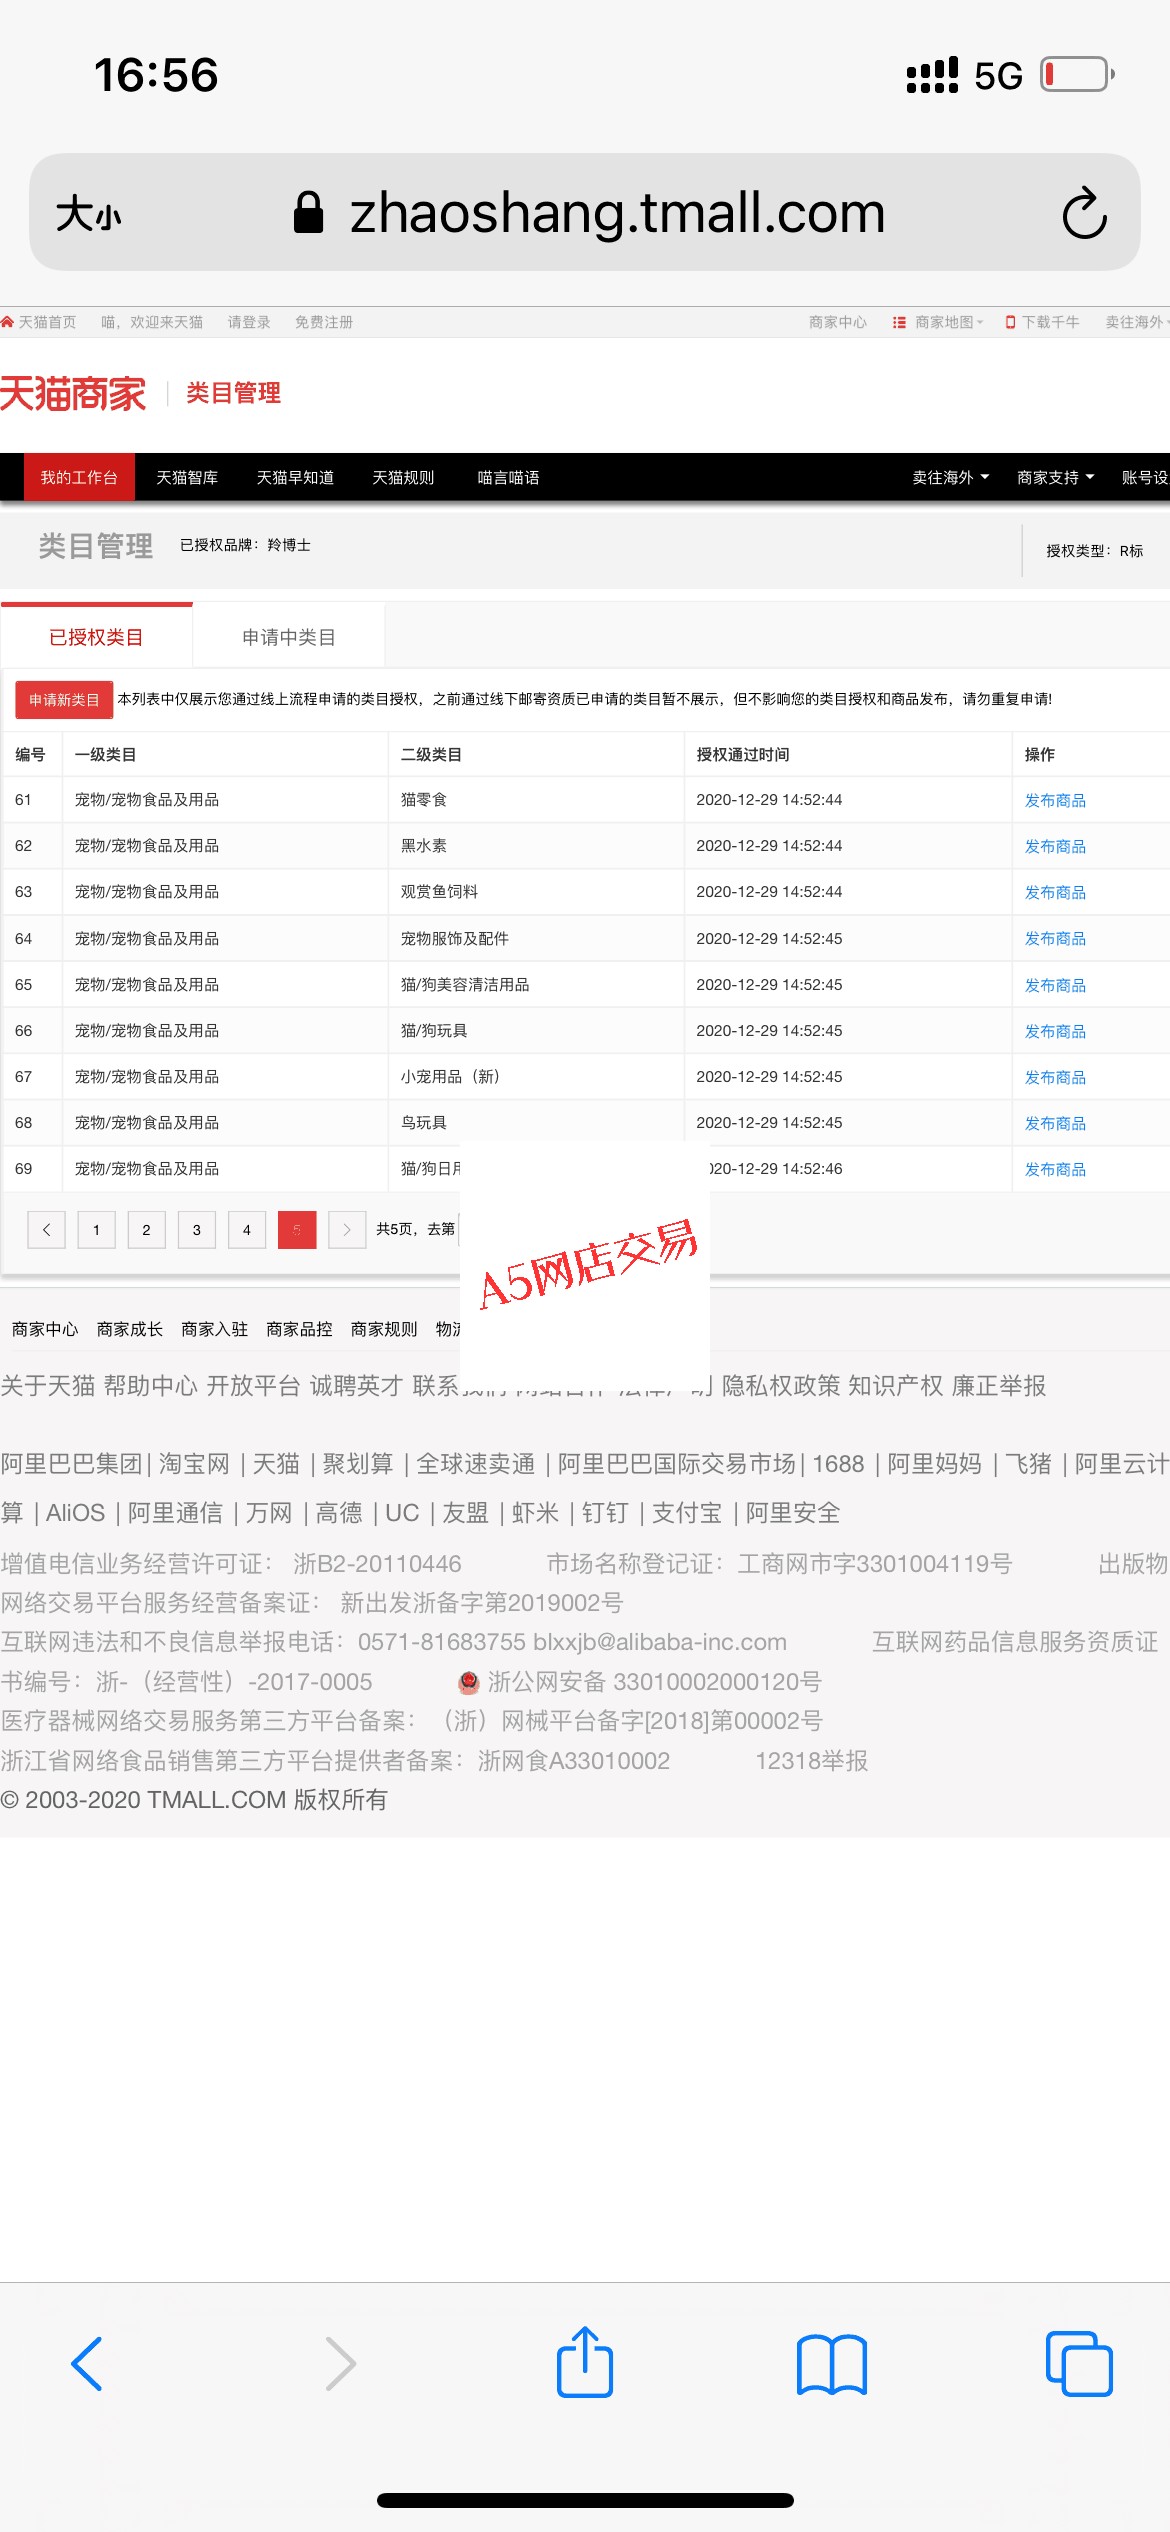Viewport: 1170px width, 2532px height.
Task: Go to pagination page 2
Action: pyautogui.click(x=146, y=1230)
